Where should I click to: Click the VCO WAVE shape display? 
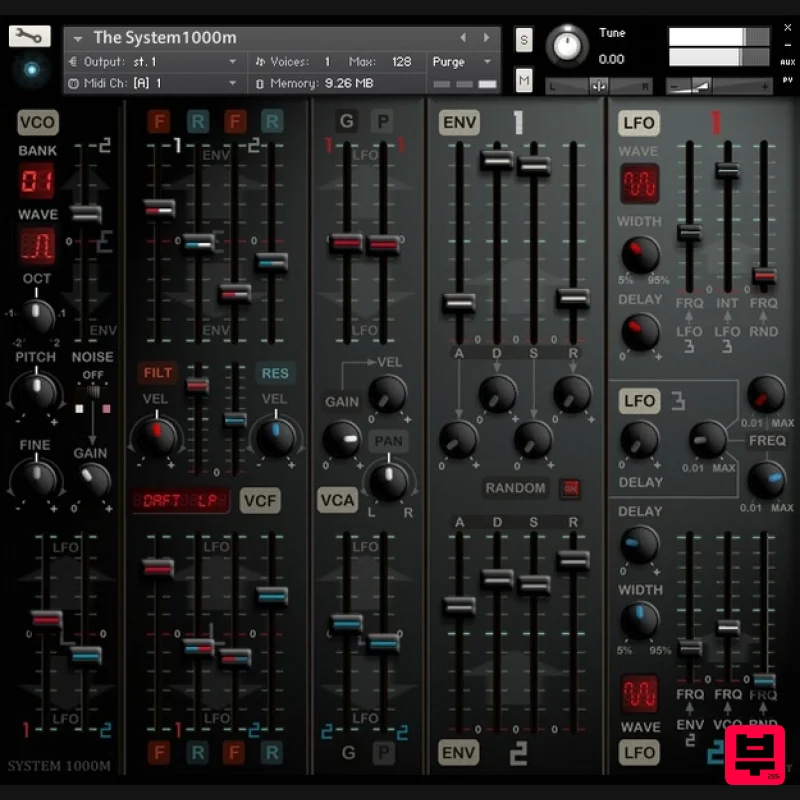[37, 245]
